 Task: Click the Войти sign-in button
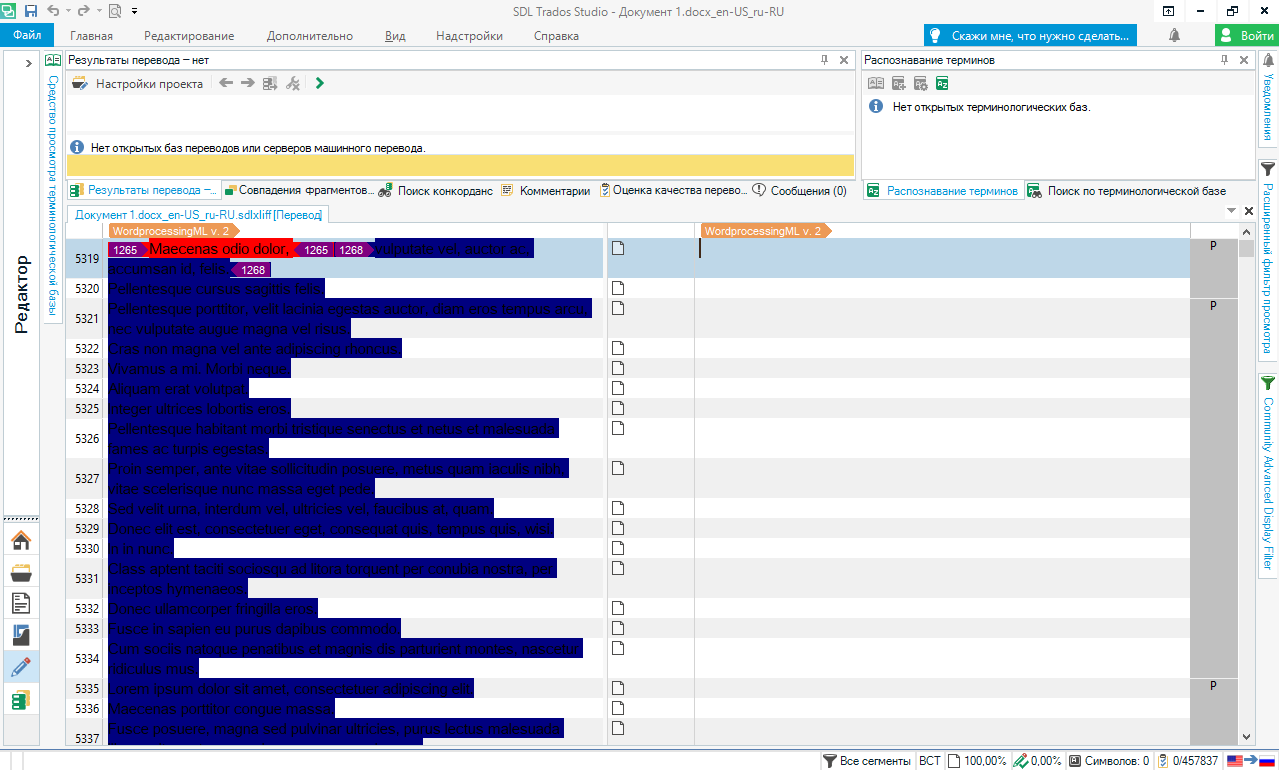(x=1246, y=36)
